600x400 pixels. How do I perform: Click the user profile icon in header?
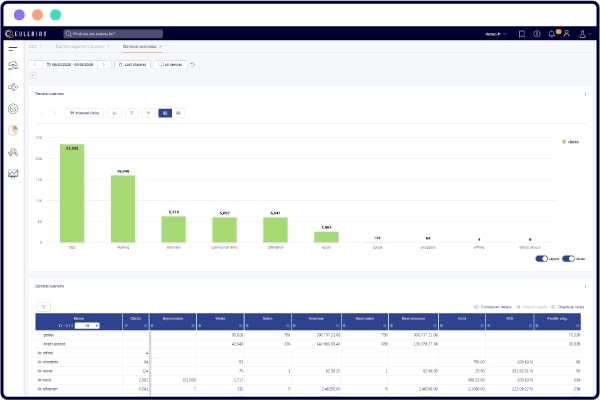tap(567, 34)
